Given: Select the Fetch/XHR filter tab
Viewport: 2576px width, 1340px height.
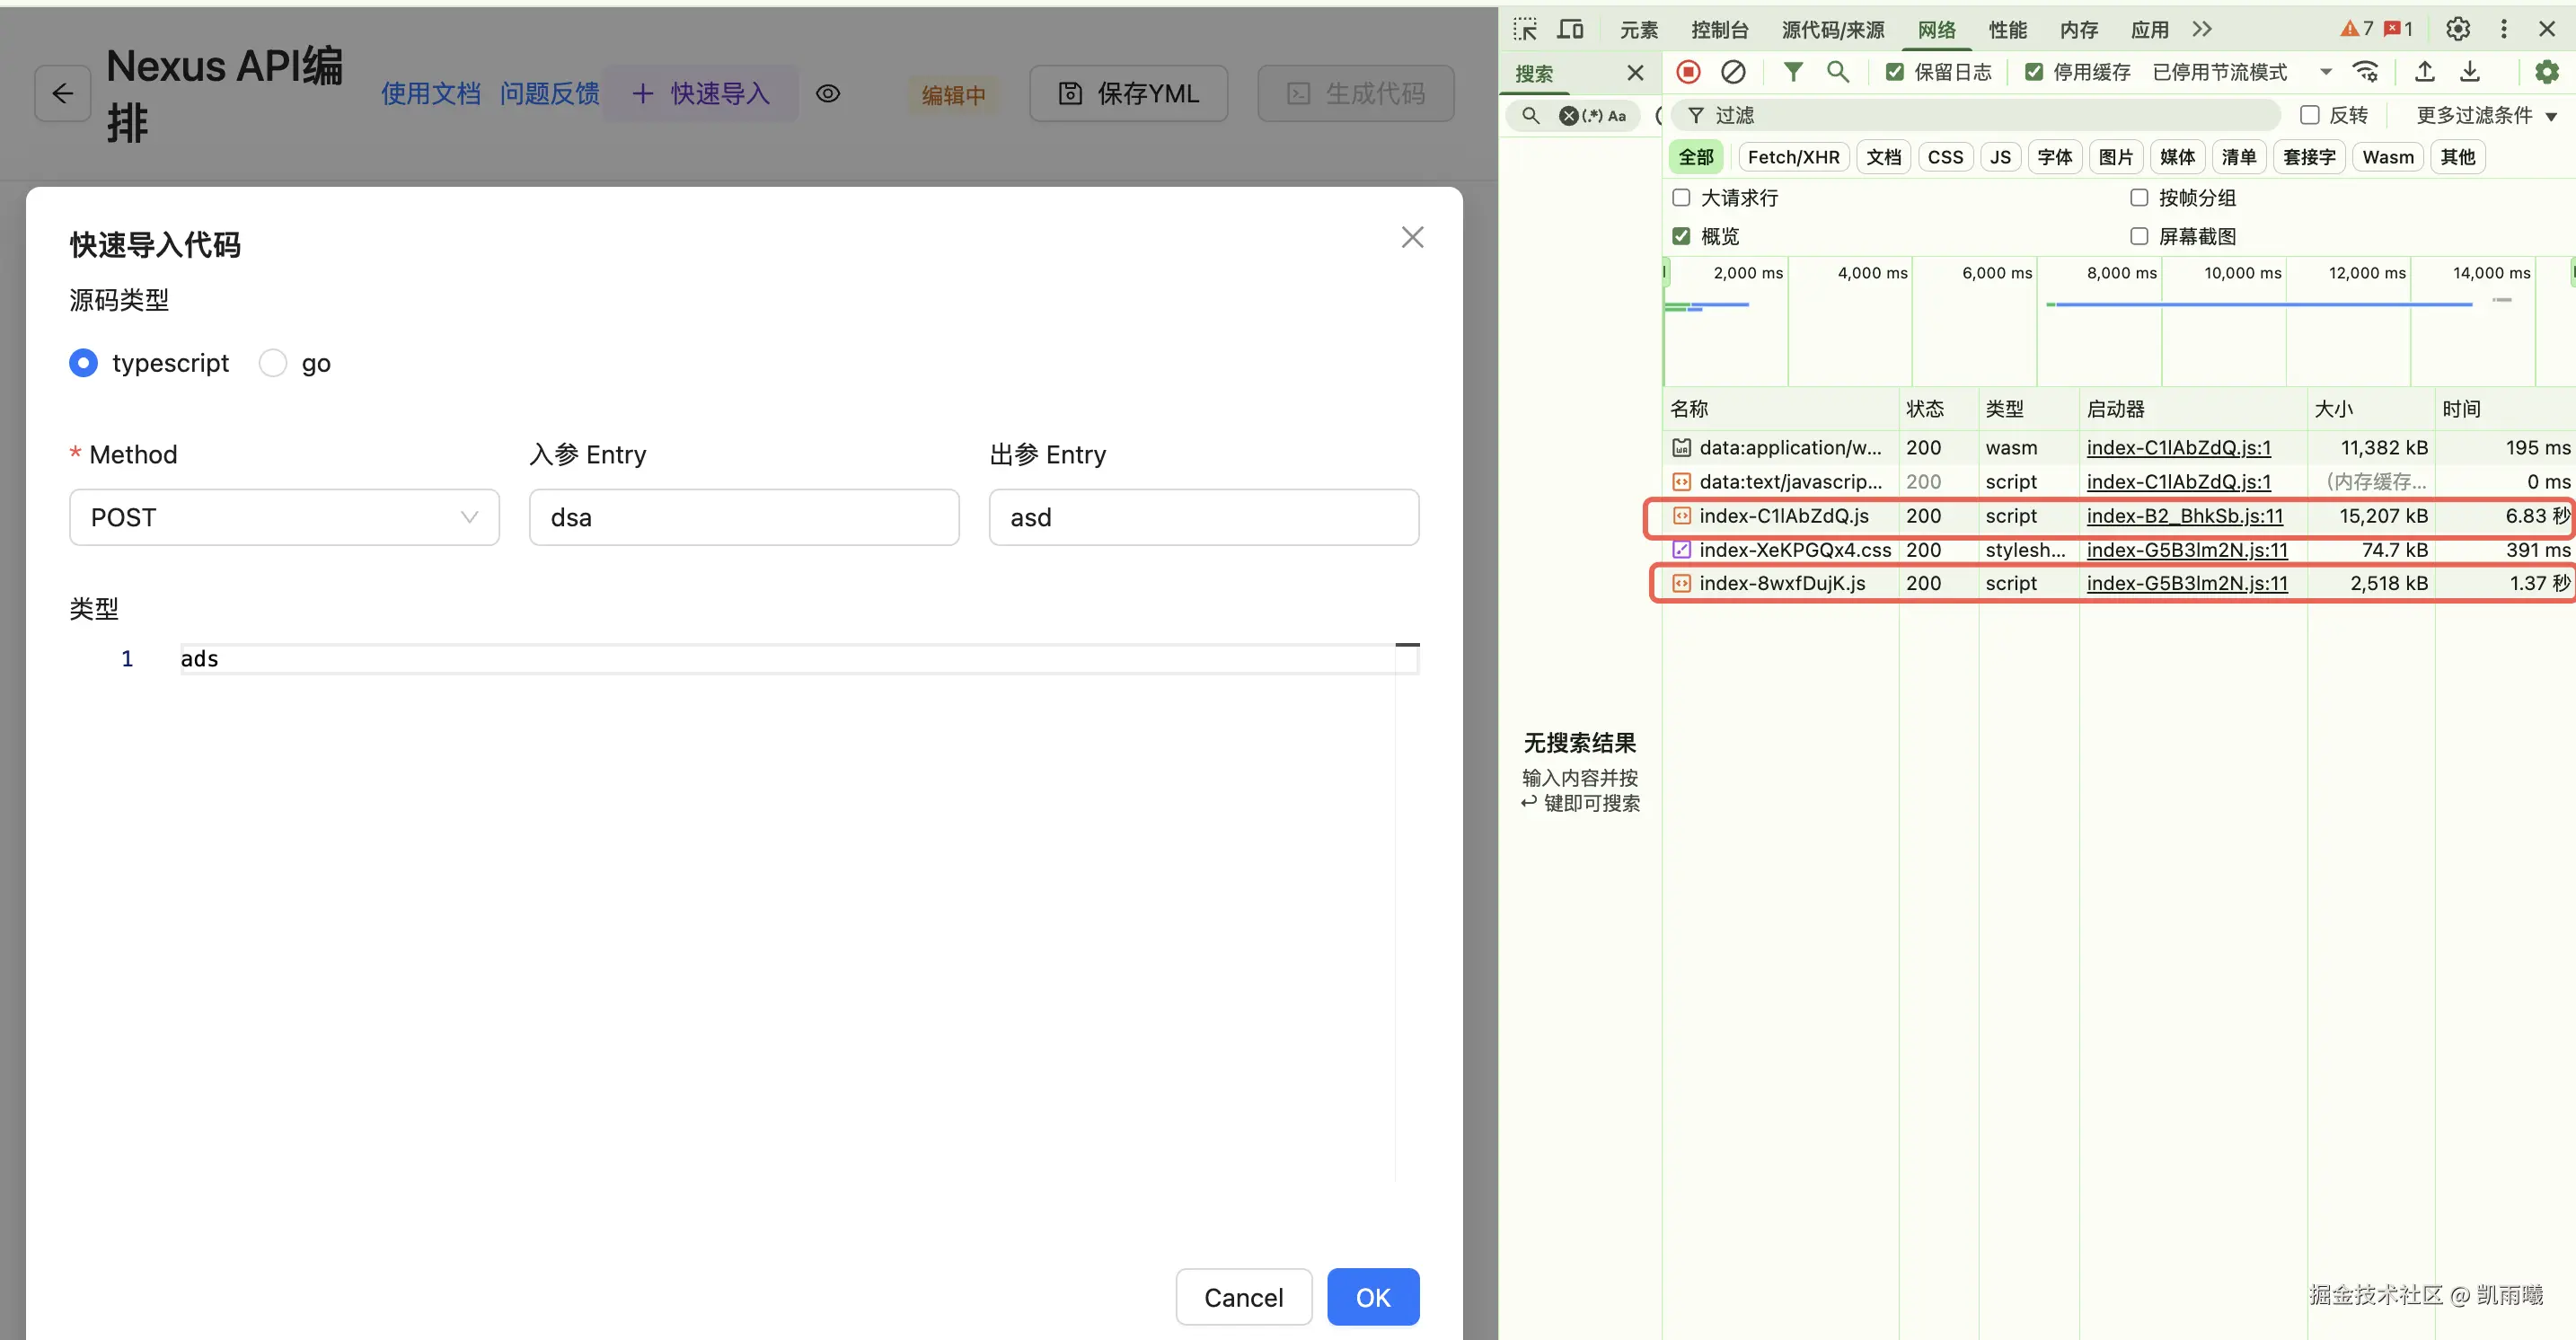Looking at the screenshot, I should tap(1793, 157).
